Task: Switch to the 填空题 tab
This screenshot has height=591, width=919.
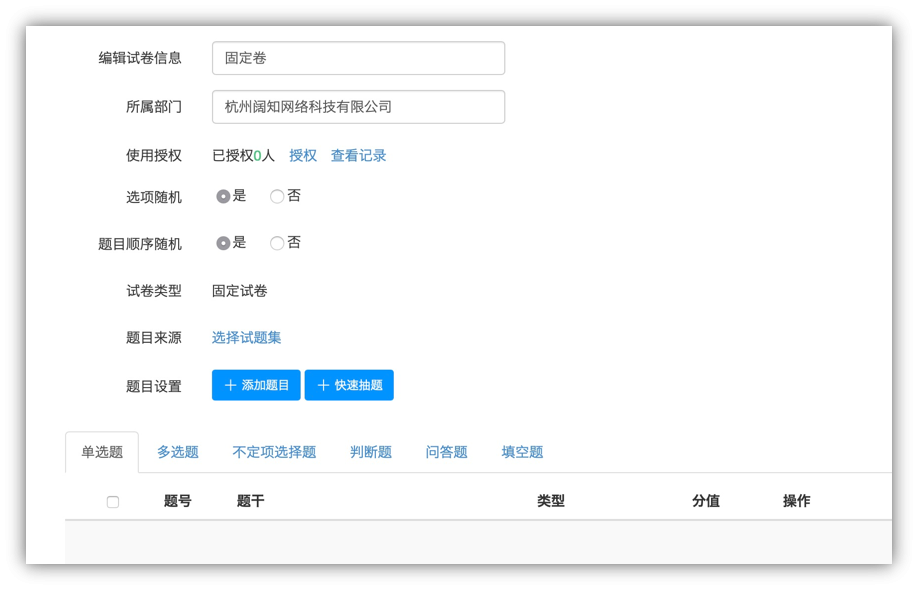Action: click(522, 452)
